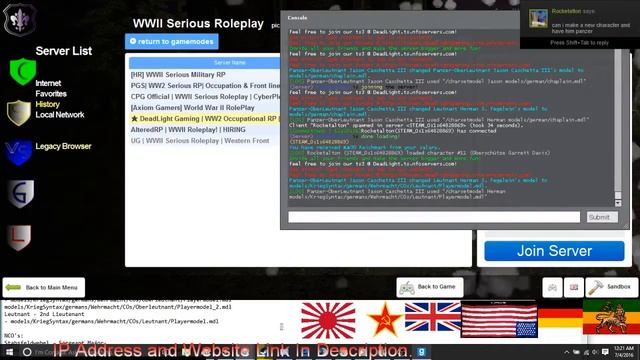Click the taskbar clock
The image size is (640, 360).
pyautogui.click(x=625, y=352)
